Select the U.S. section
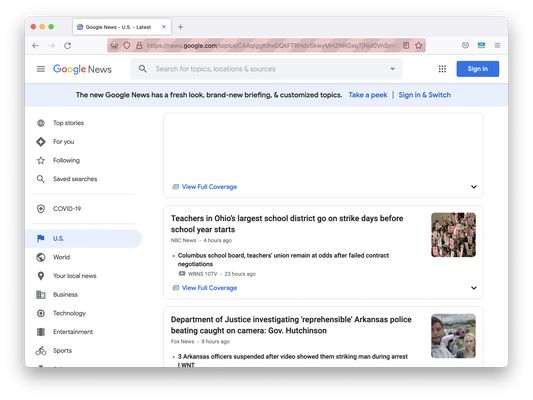This screenshot has height=400, width=533. [84, 239]
